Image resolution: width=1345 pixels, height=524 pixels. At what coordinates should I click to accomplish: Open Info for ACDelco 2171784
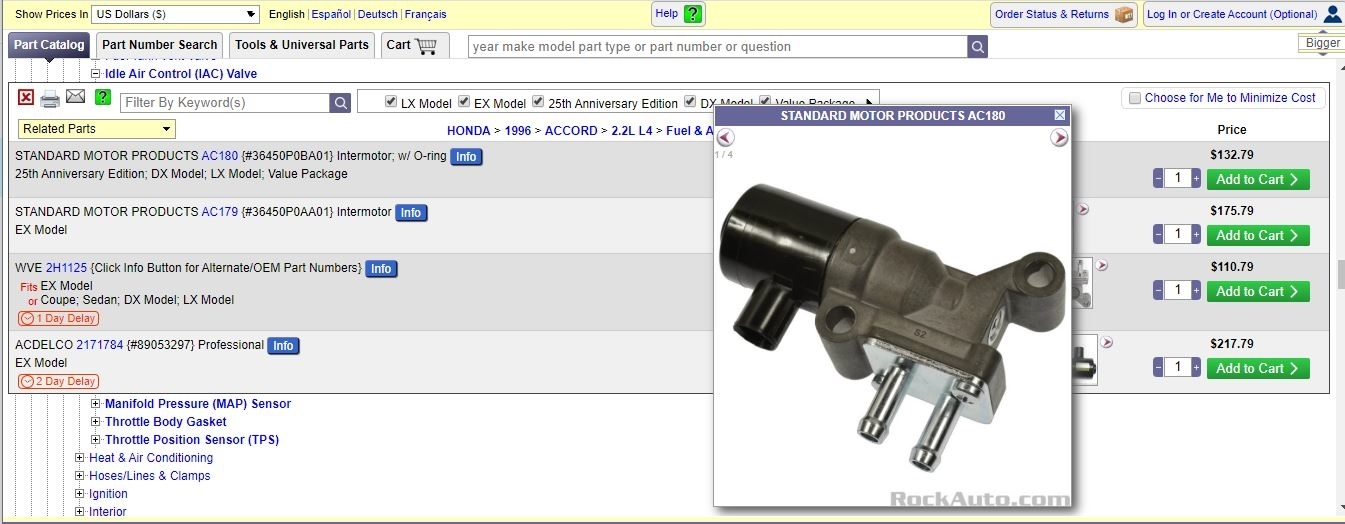[284, 346]
